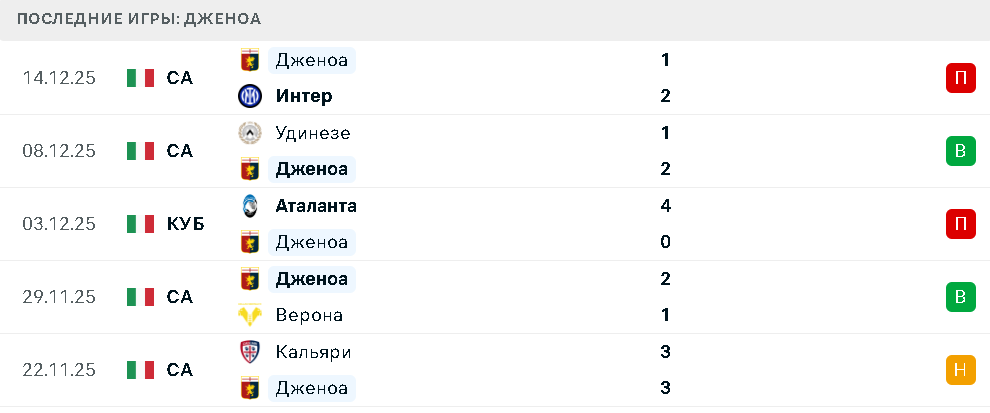Click red loss badge for Atalanta match
Image resolution: width=990 pixels, height=413 pixels.
tap(960, 224)
